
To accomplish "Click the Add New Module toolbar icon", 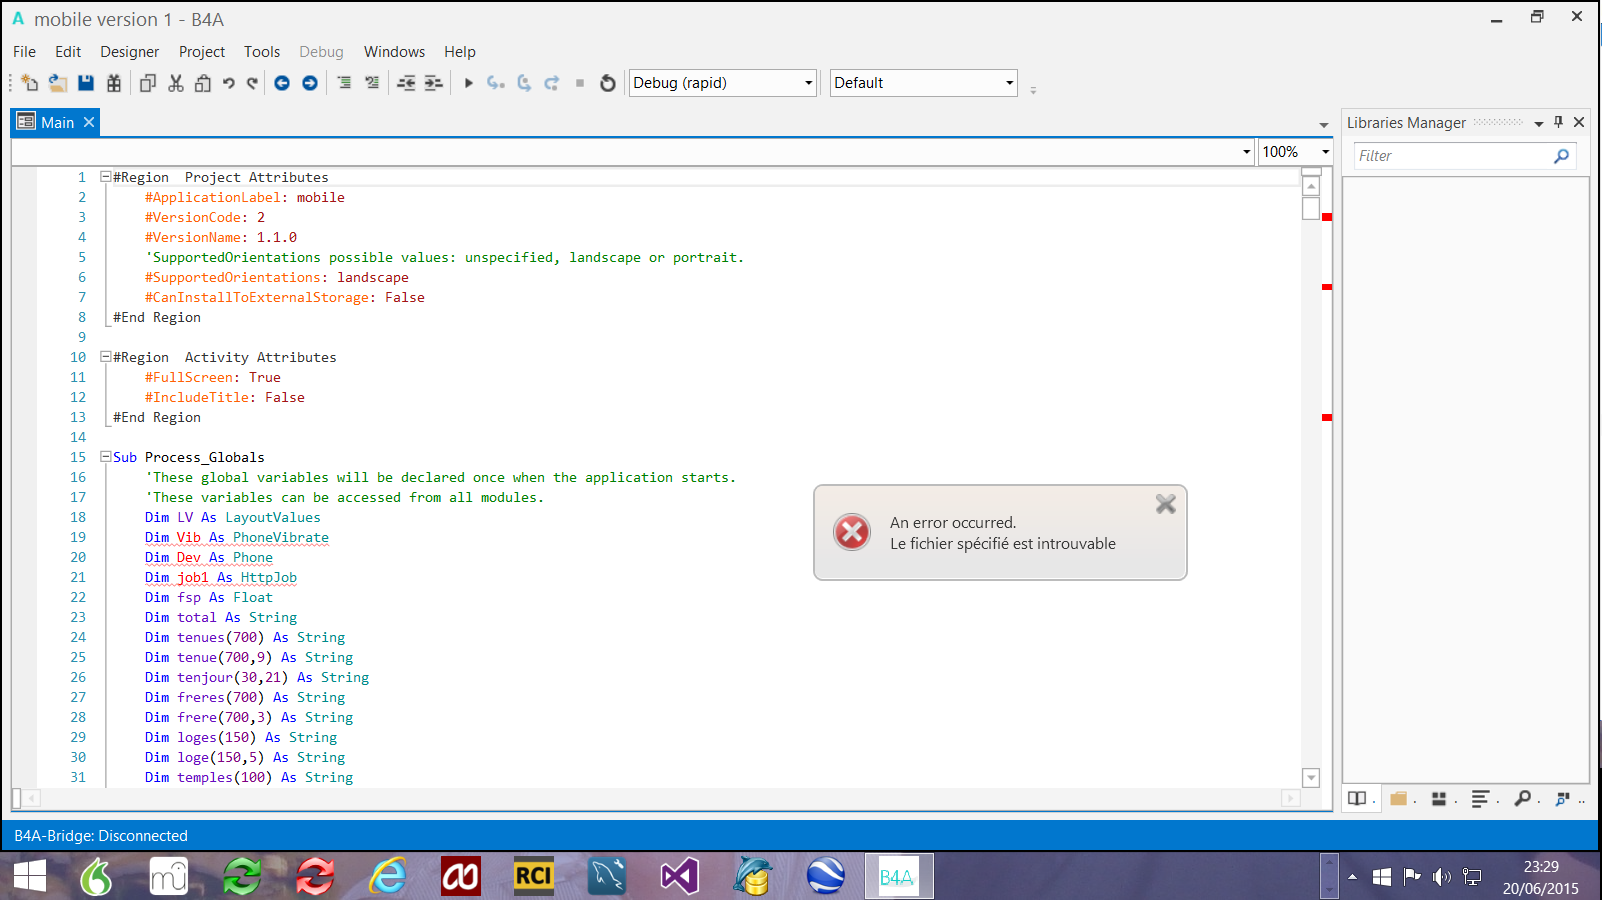I will pyautogui.click(x=29, y=83).
